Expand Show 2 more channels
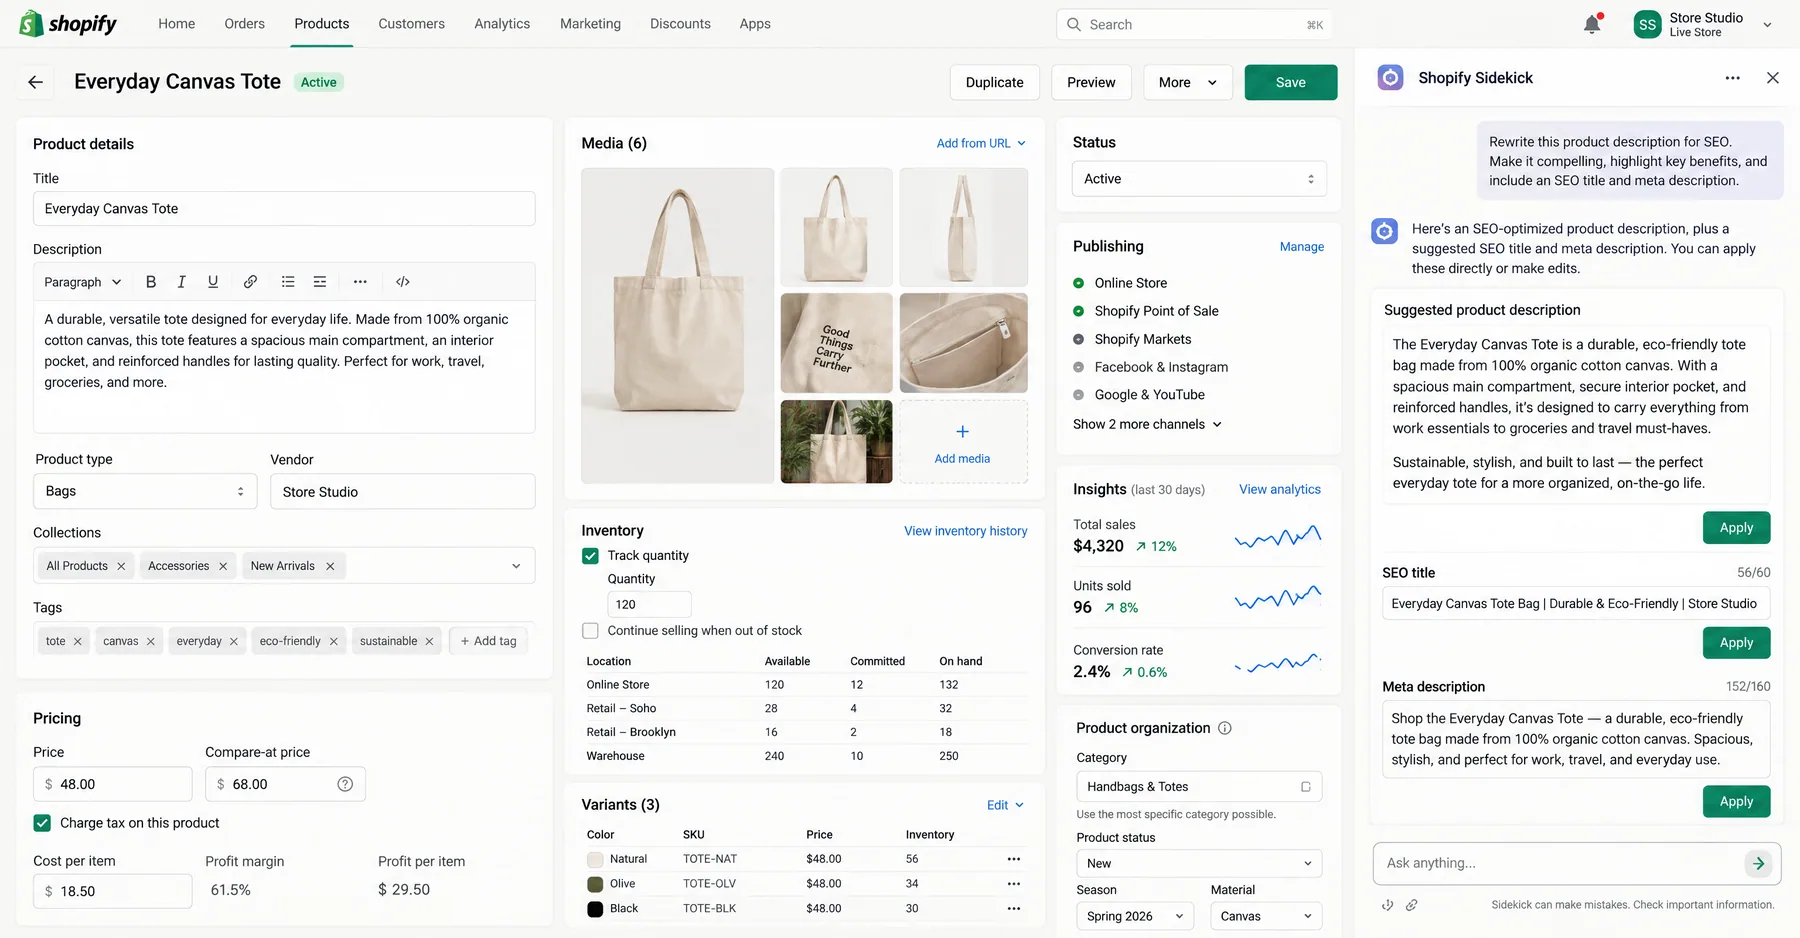This screenshot has width=1800, height=938. (x=1147, y=424)
